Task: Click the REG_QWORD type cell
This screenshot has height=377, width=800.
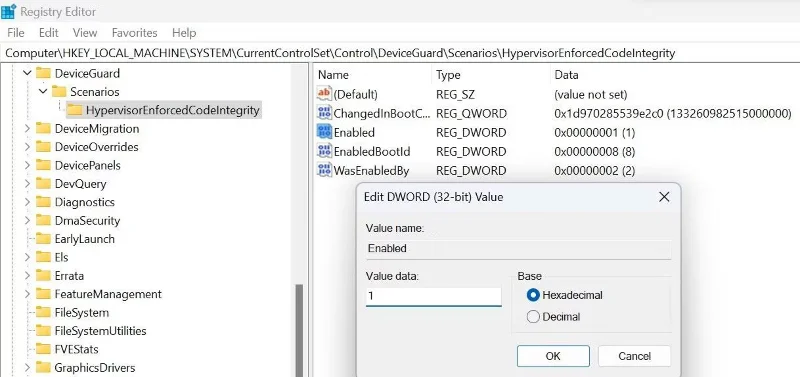Action: (471, 113)
